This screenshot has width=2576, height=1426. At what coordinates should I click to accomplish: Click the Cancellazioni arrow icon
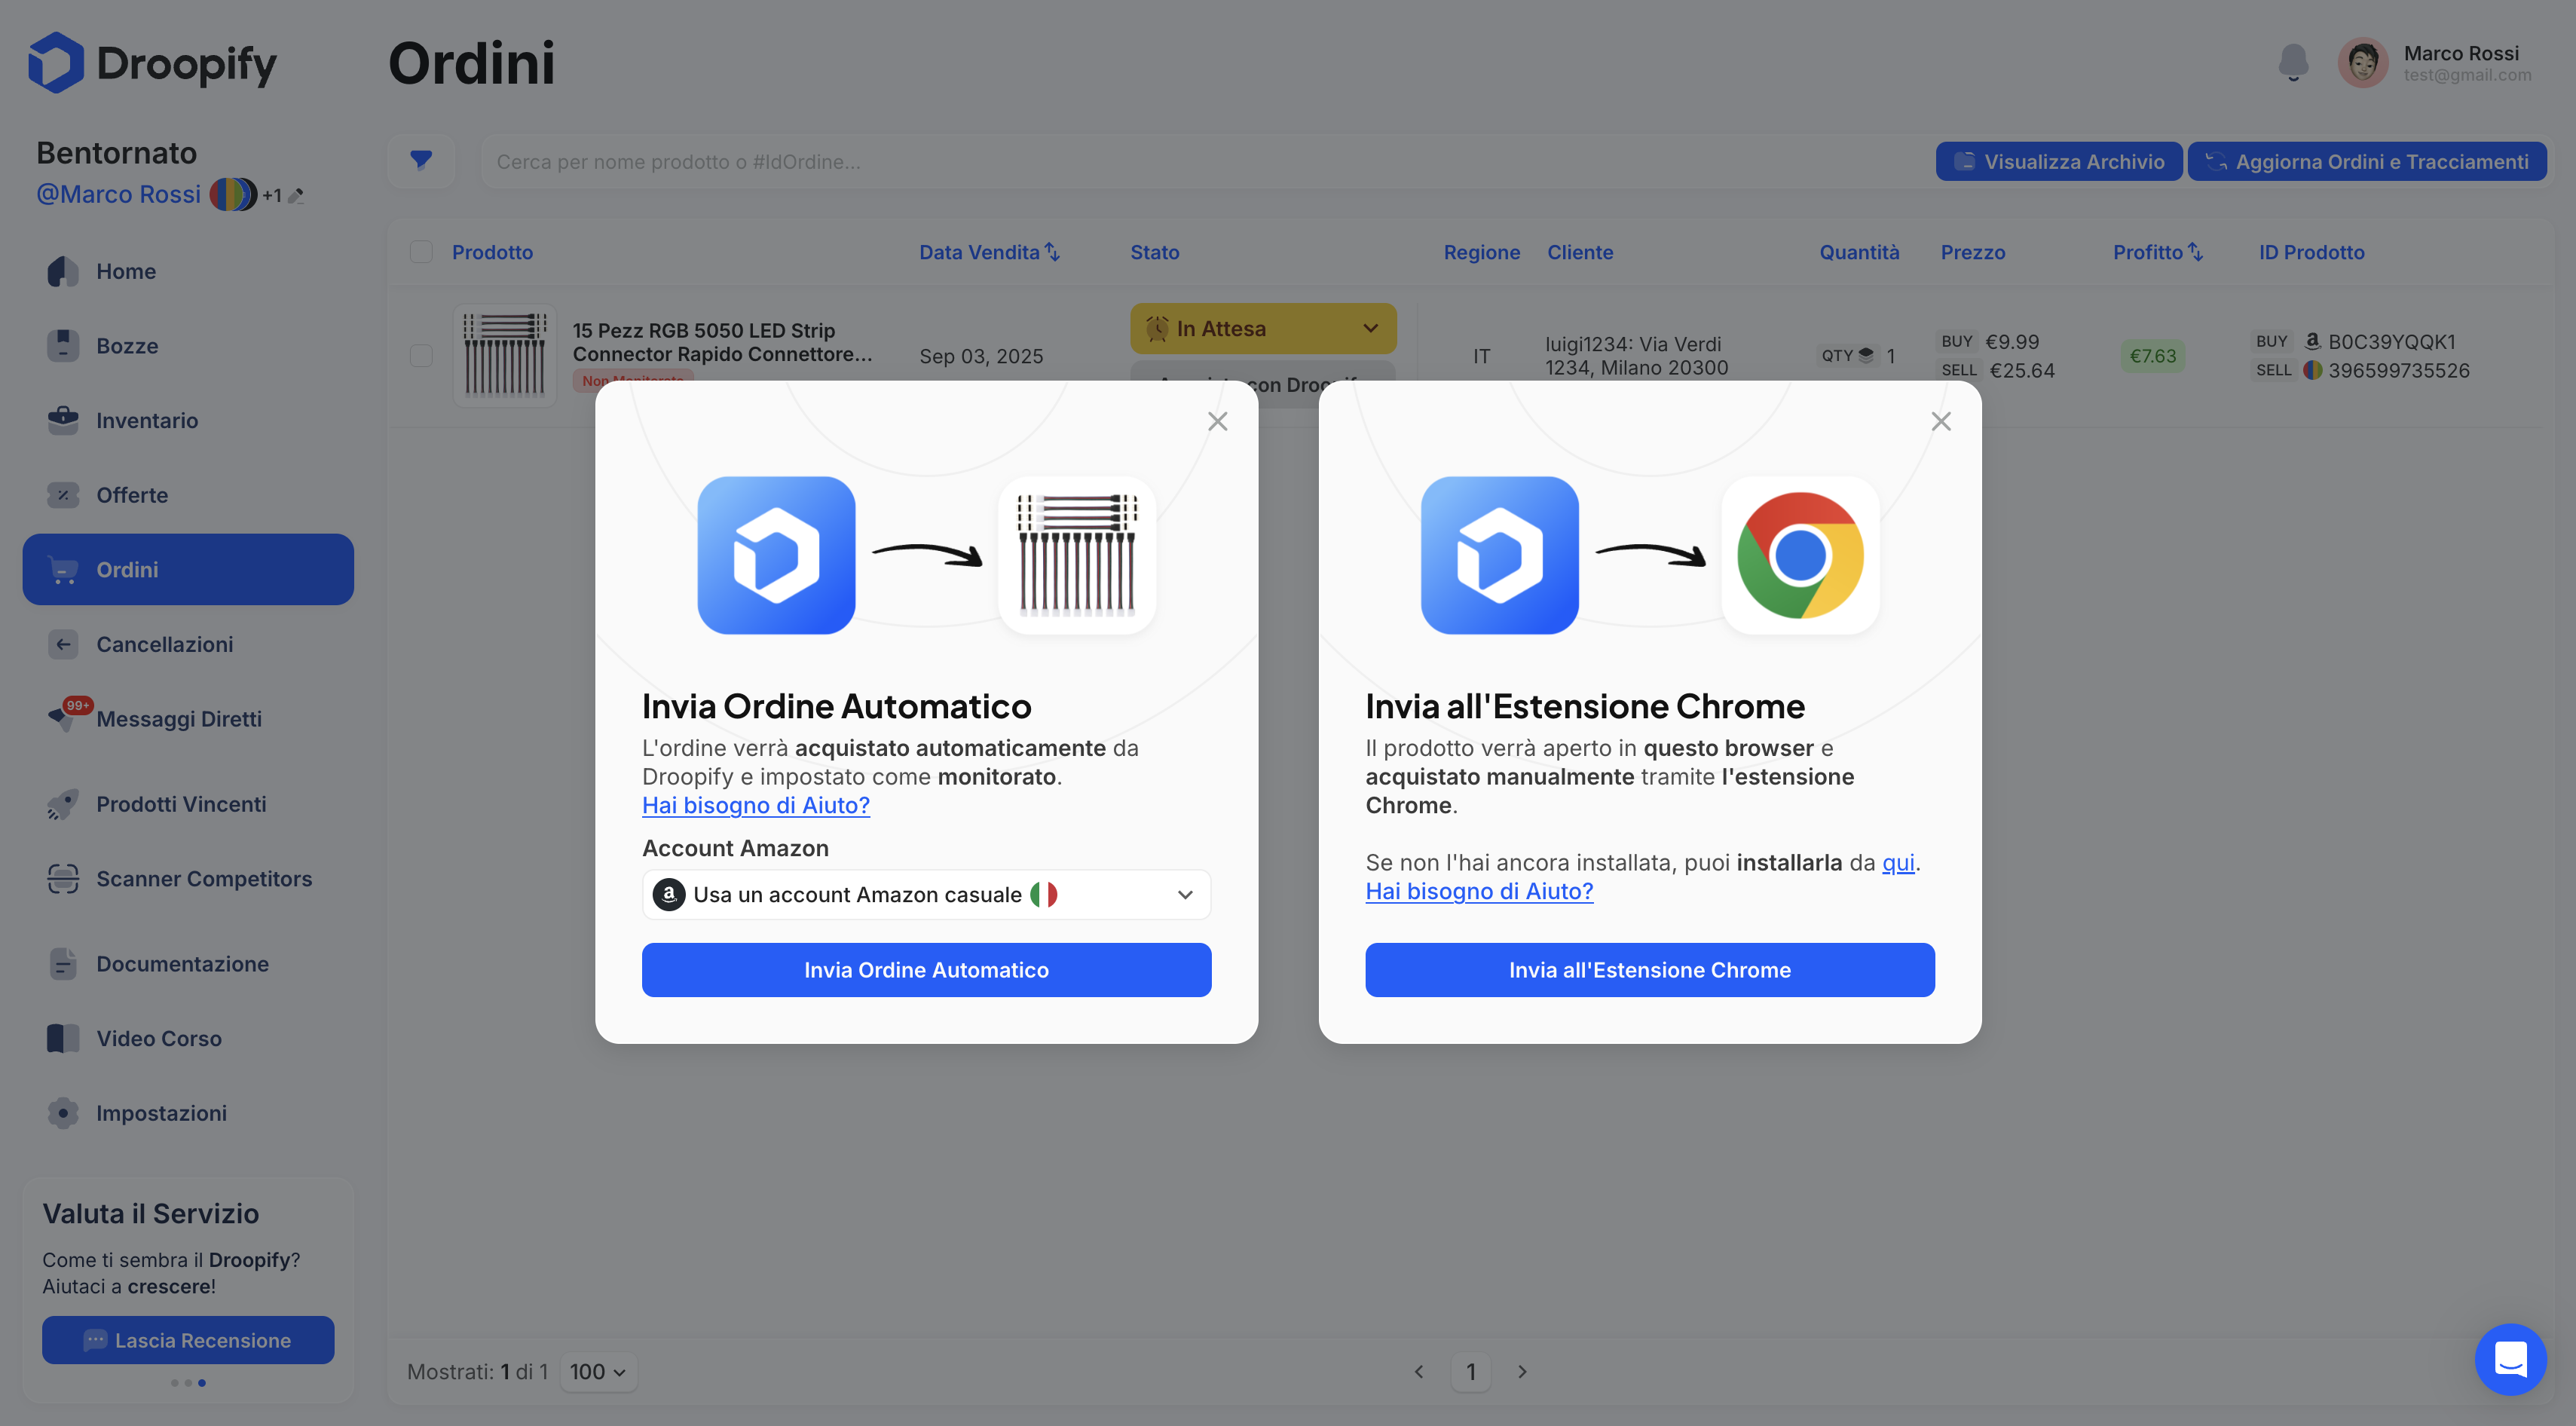[63, 644]
